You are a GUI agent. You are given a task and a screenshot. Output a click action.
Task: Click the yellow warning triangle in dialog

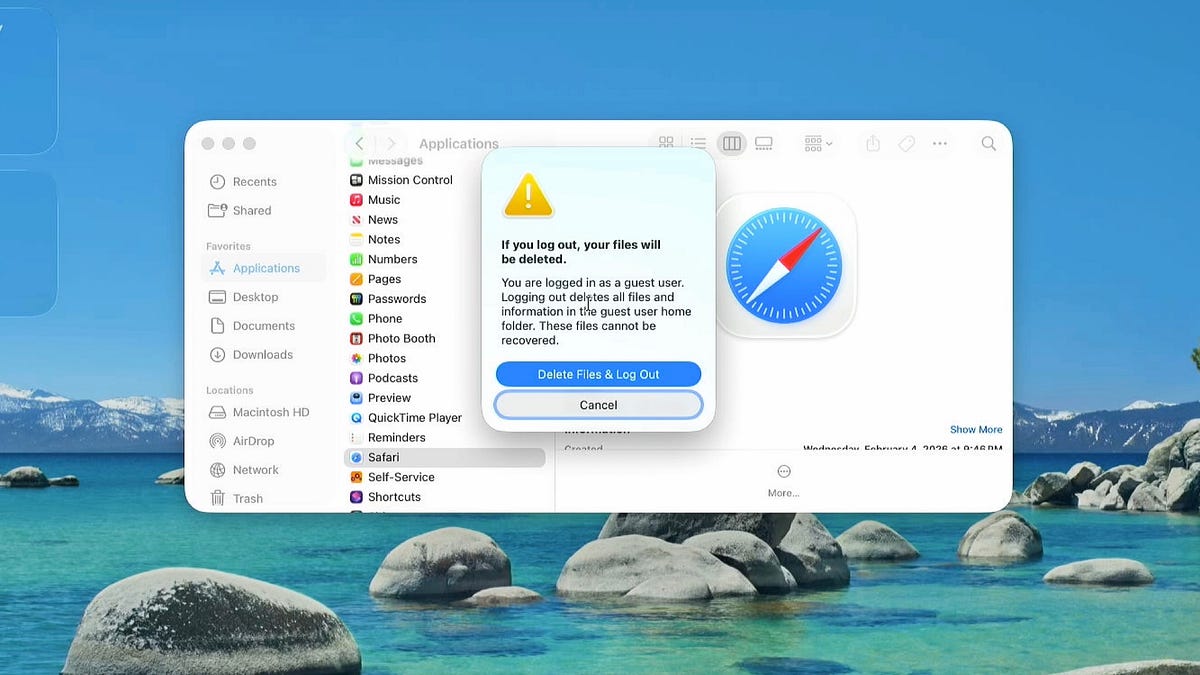[528, 195]
